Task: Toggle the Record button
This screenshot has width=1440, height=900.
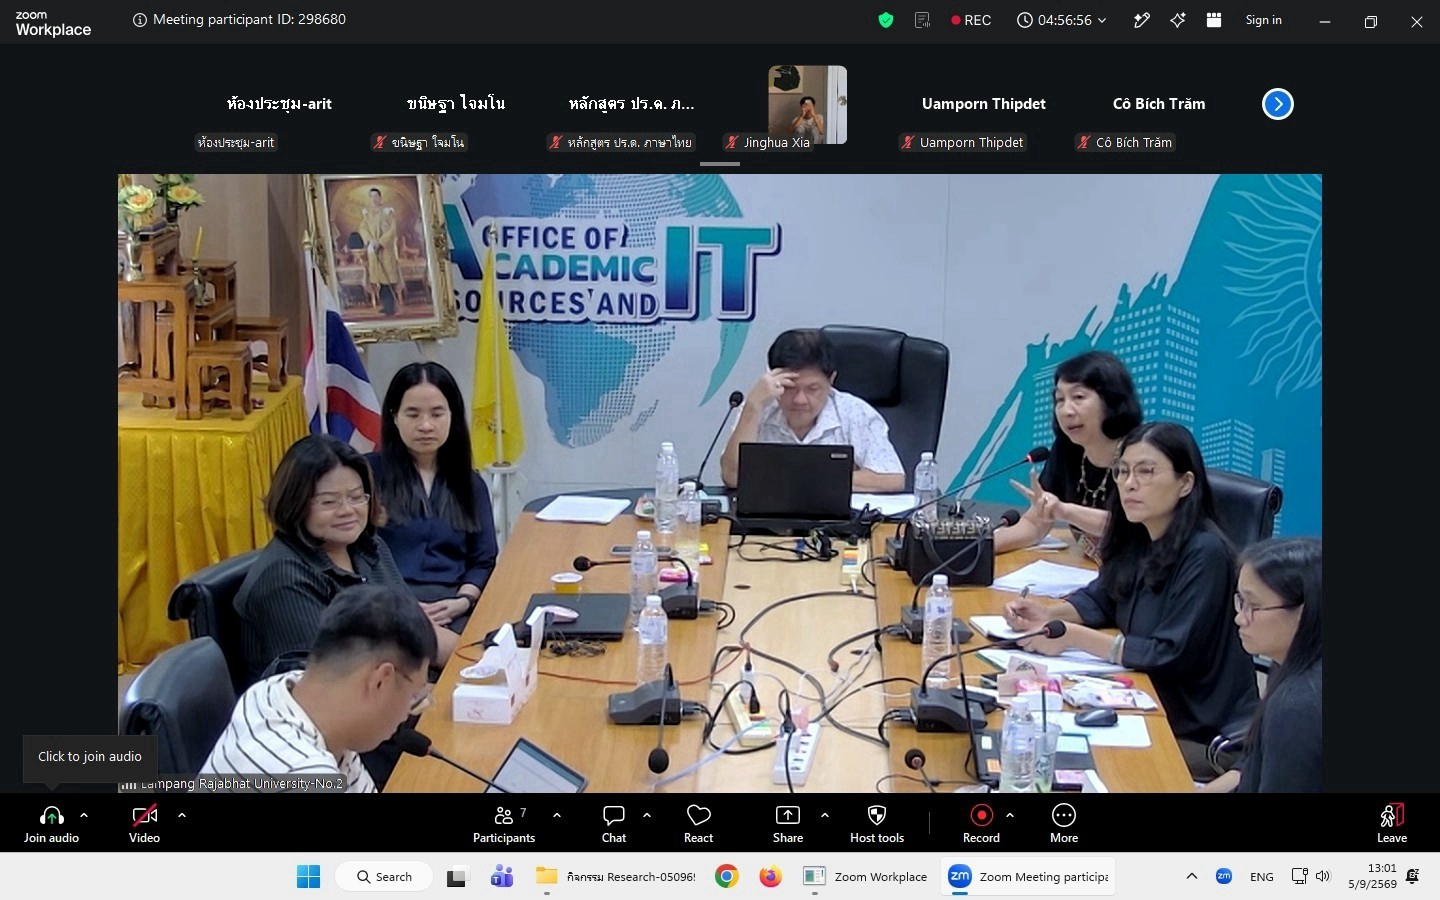Action: tap(981, 824)
